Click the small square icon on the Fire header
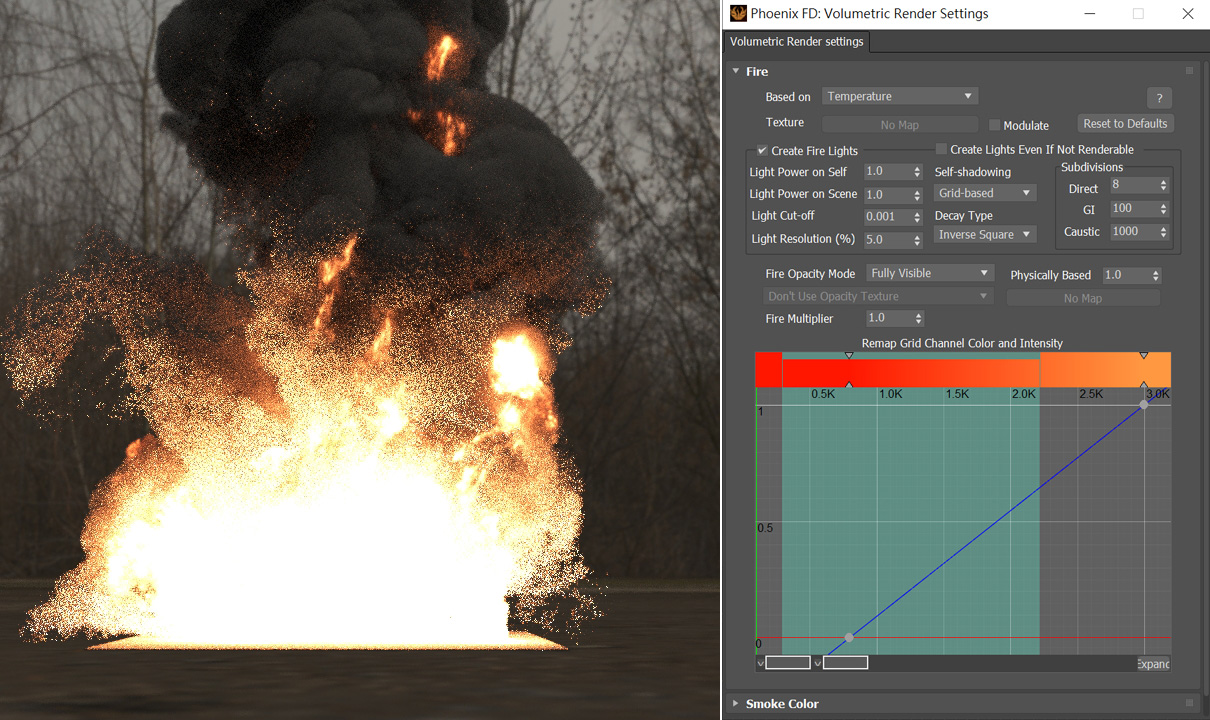The width and height of the screenshot is (1210, 720). coord(1189,70)
